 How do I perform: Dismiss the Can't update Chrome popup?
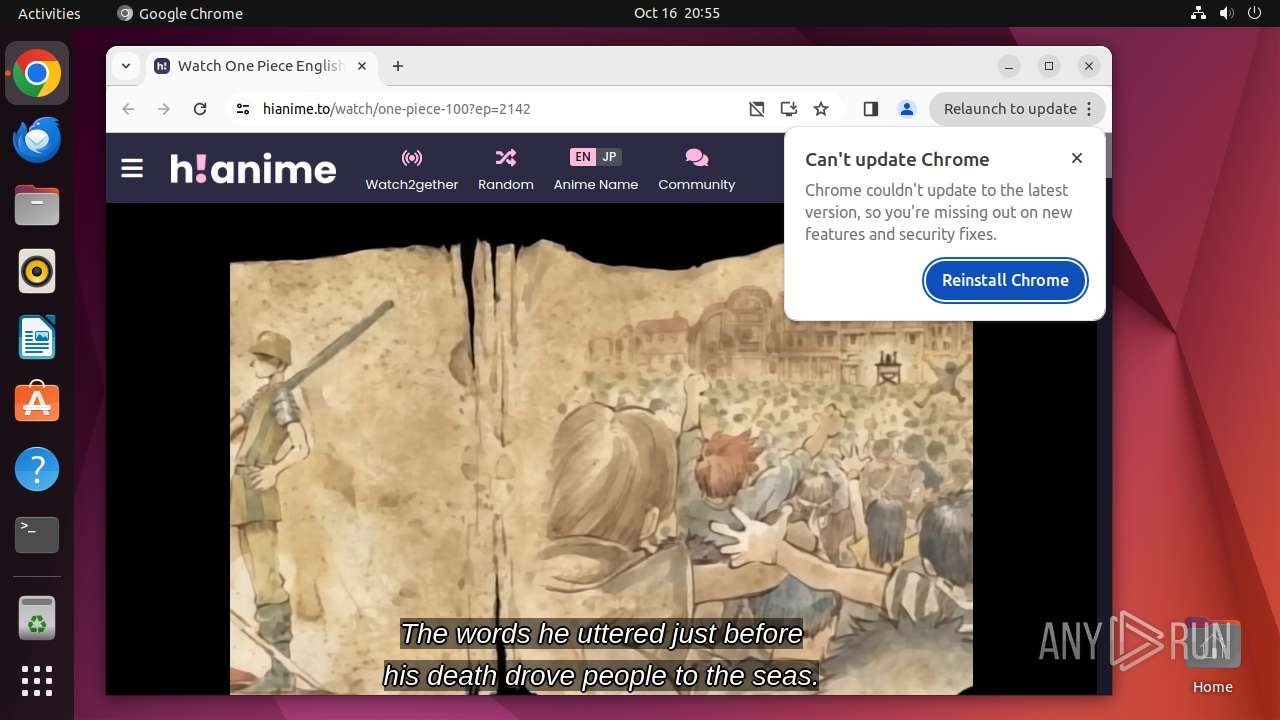tap(1077, 158)
